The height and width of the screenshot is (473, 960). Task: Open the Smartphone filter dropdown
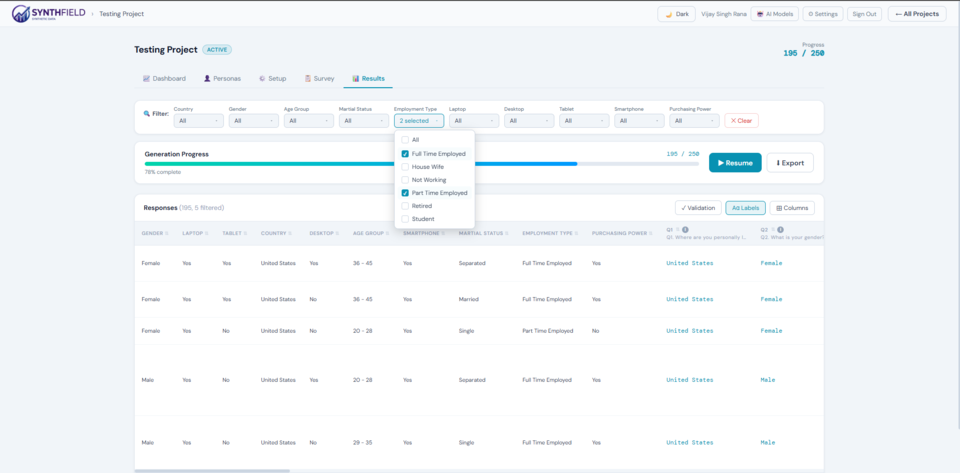639,121
